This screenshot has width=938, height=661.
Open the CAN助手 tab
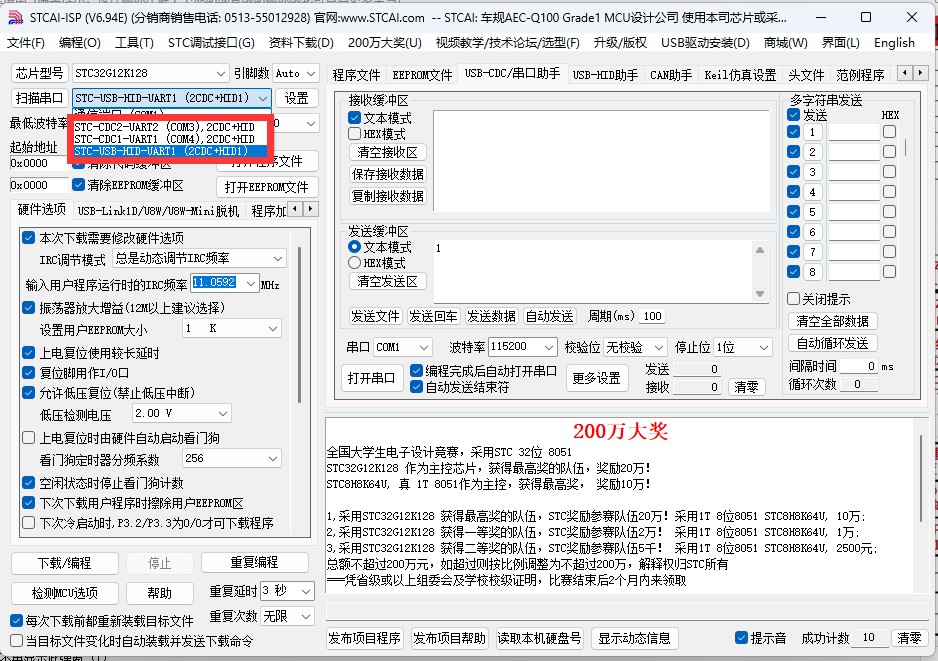pos(671,75)
